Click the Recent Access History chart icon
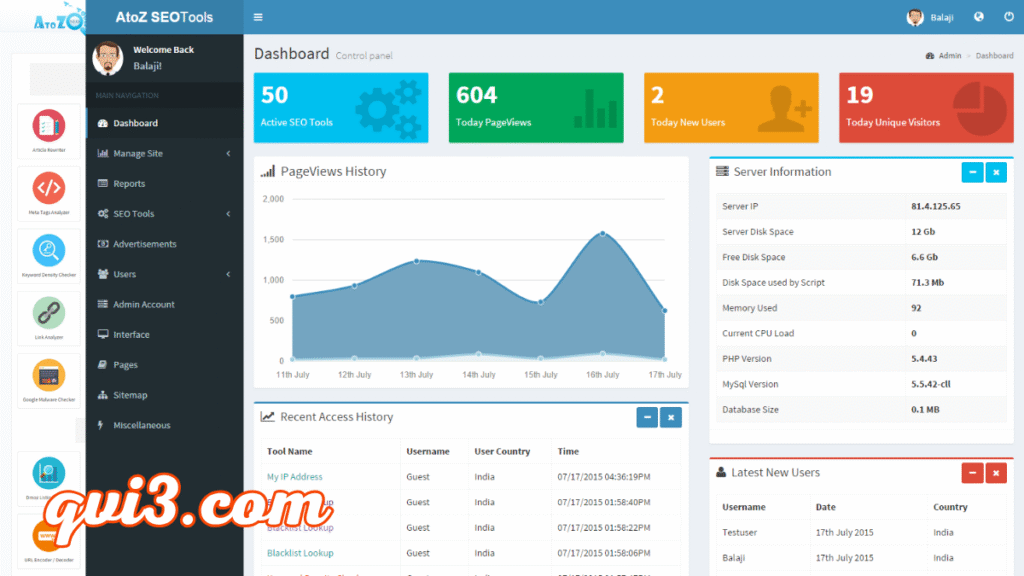The height and width of the screenshot is (576, 1024). click(x=267, y=417)
